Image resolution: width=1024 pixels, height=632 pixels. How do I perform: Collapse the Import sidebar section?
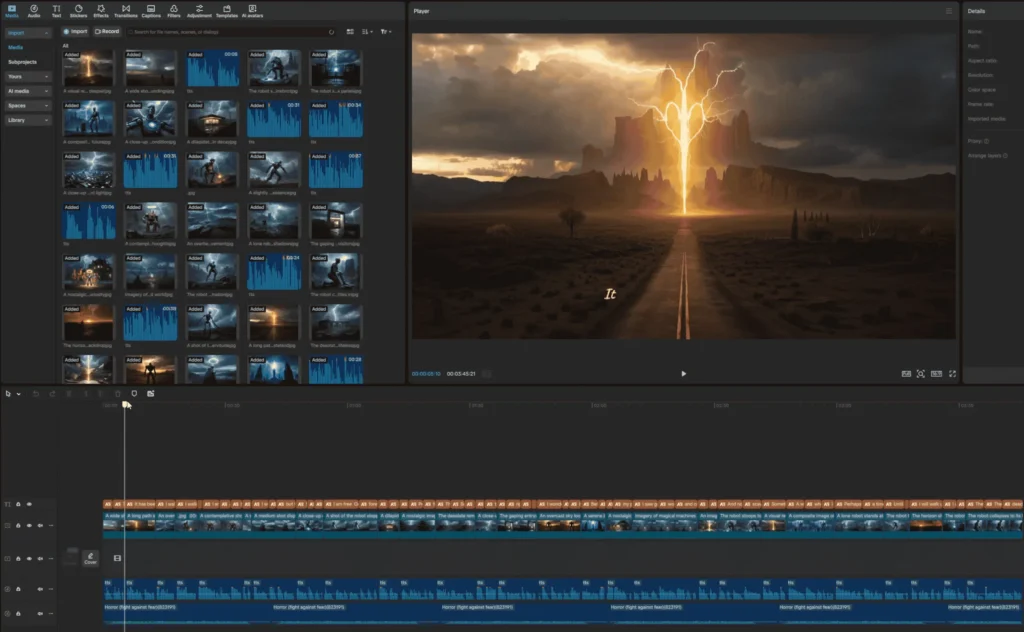coord(27,33)
